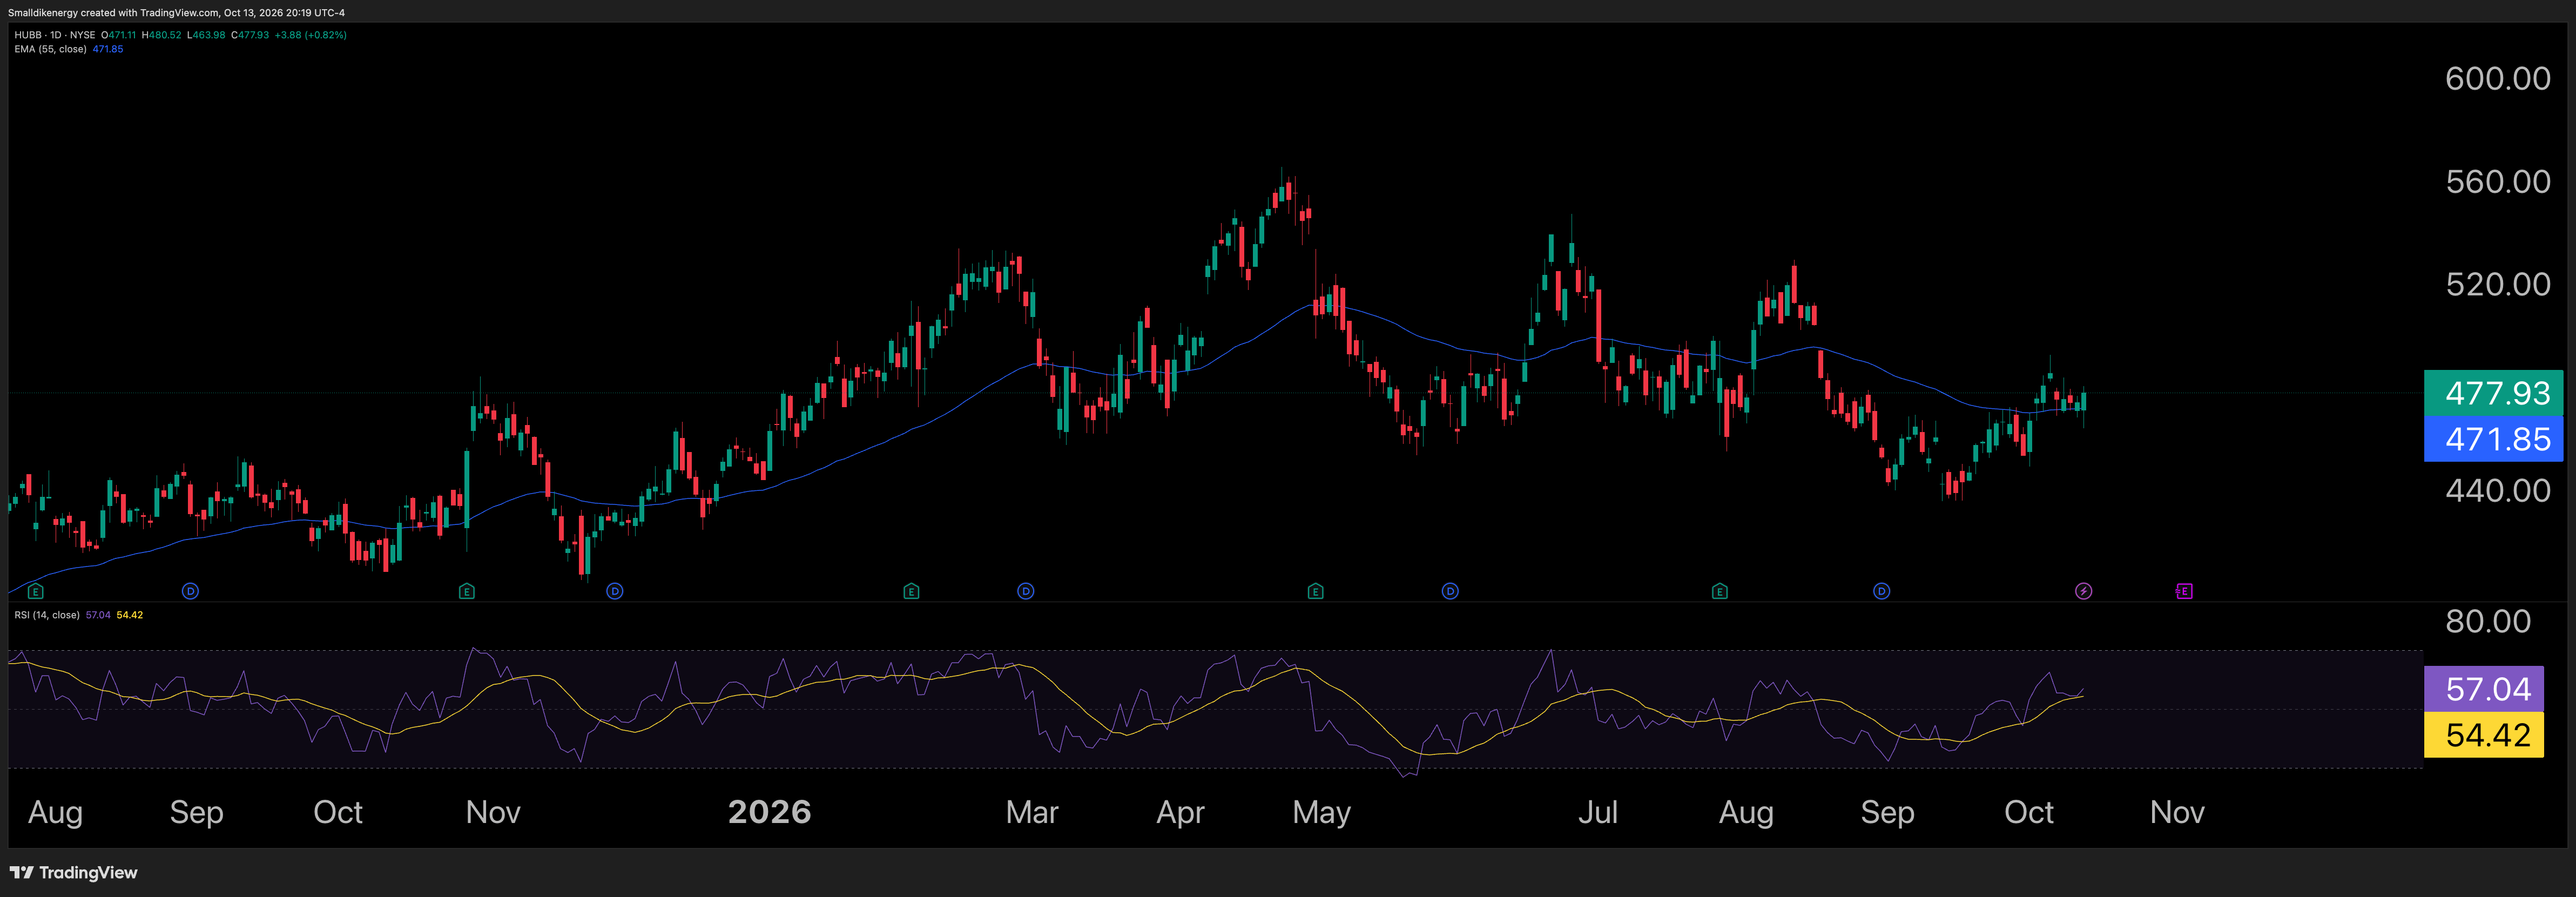2576x897 pixels.
Task: Click the RSI (14, close) indicator legend
Action: tap(47, 615)
